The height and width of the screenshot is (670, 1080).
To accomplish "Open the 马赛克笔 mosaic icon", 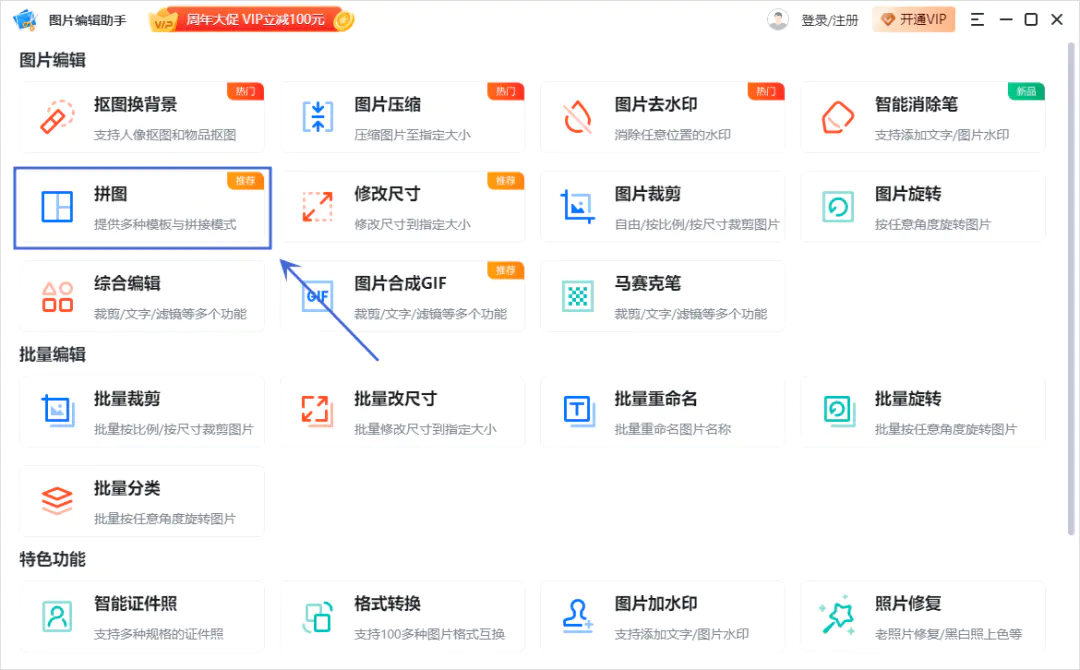I will 577,296.
